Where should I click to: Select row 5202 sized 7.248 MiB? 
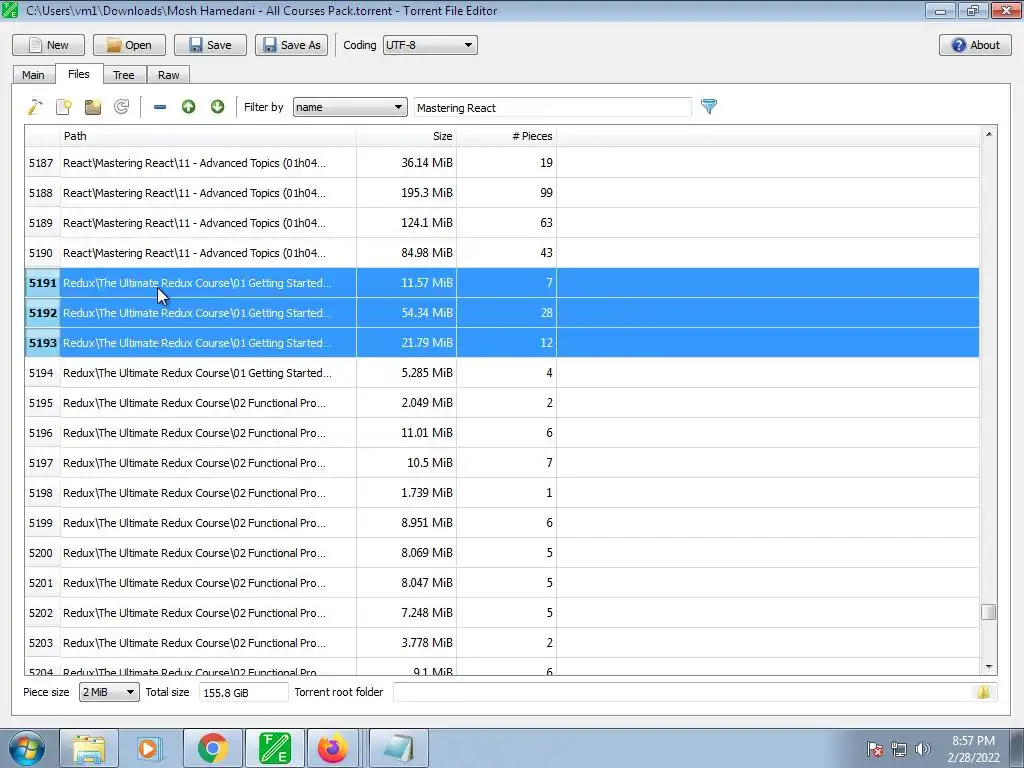[x=502, y=613]
